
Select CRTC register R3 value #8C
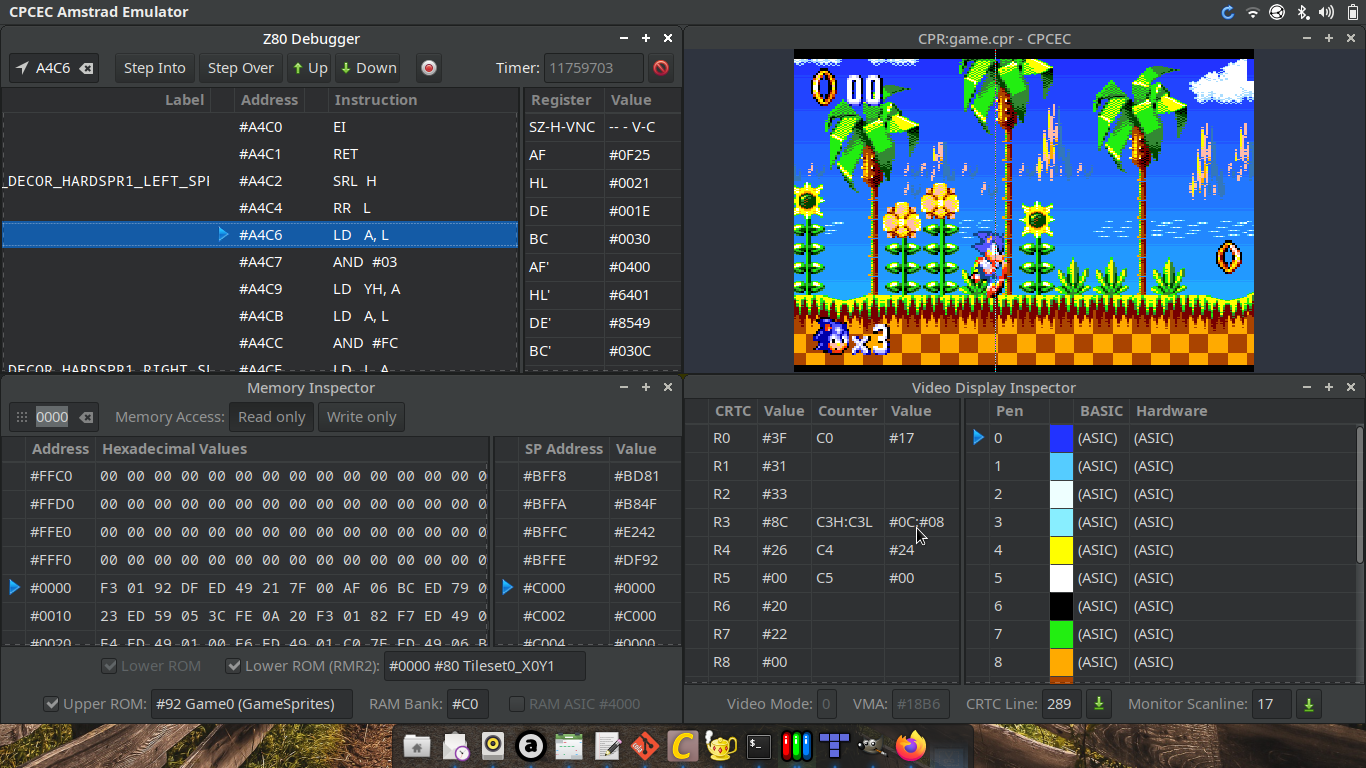[775, 522]
